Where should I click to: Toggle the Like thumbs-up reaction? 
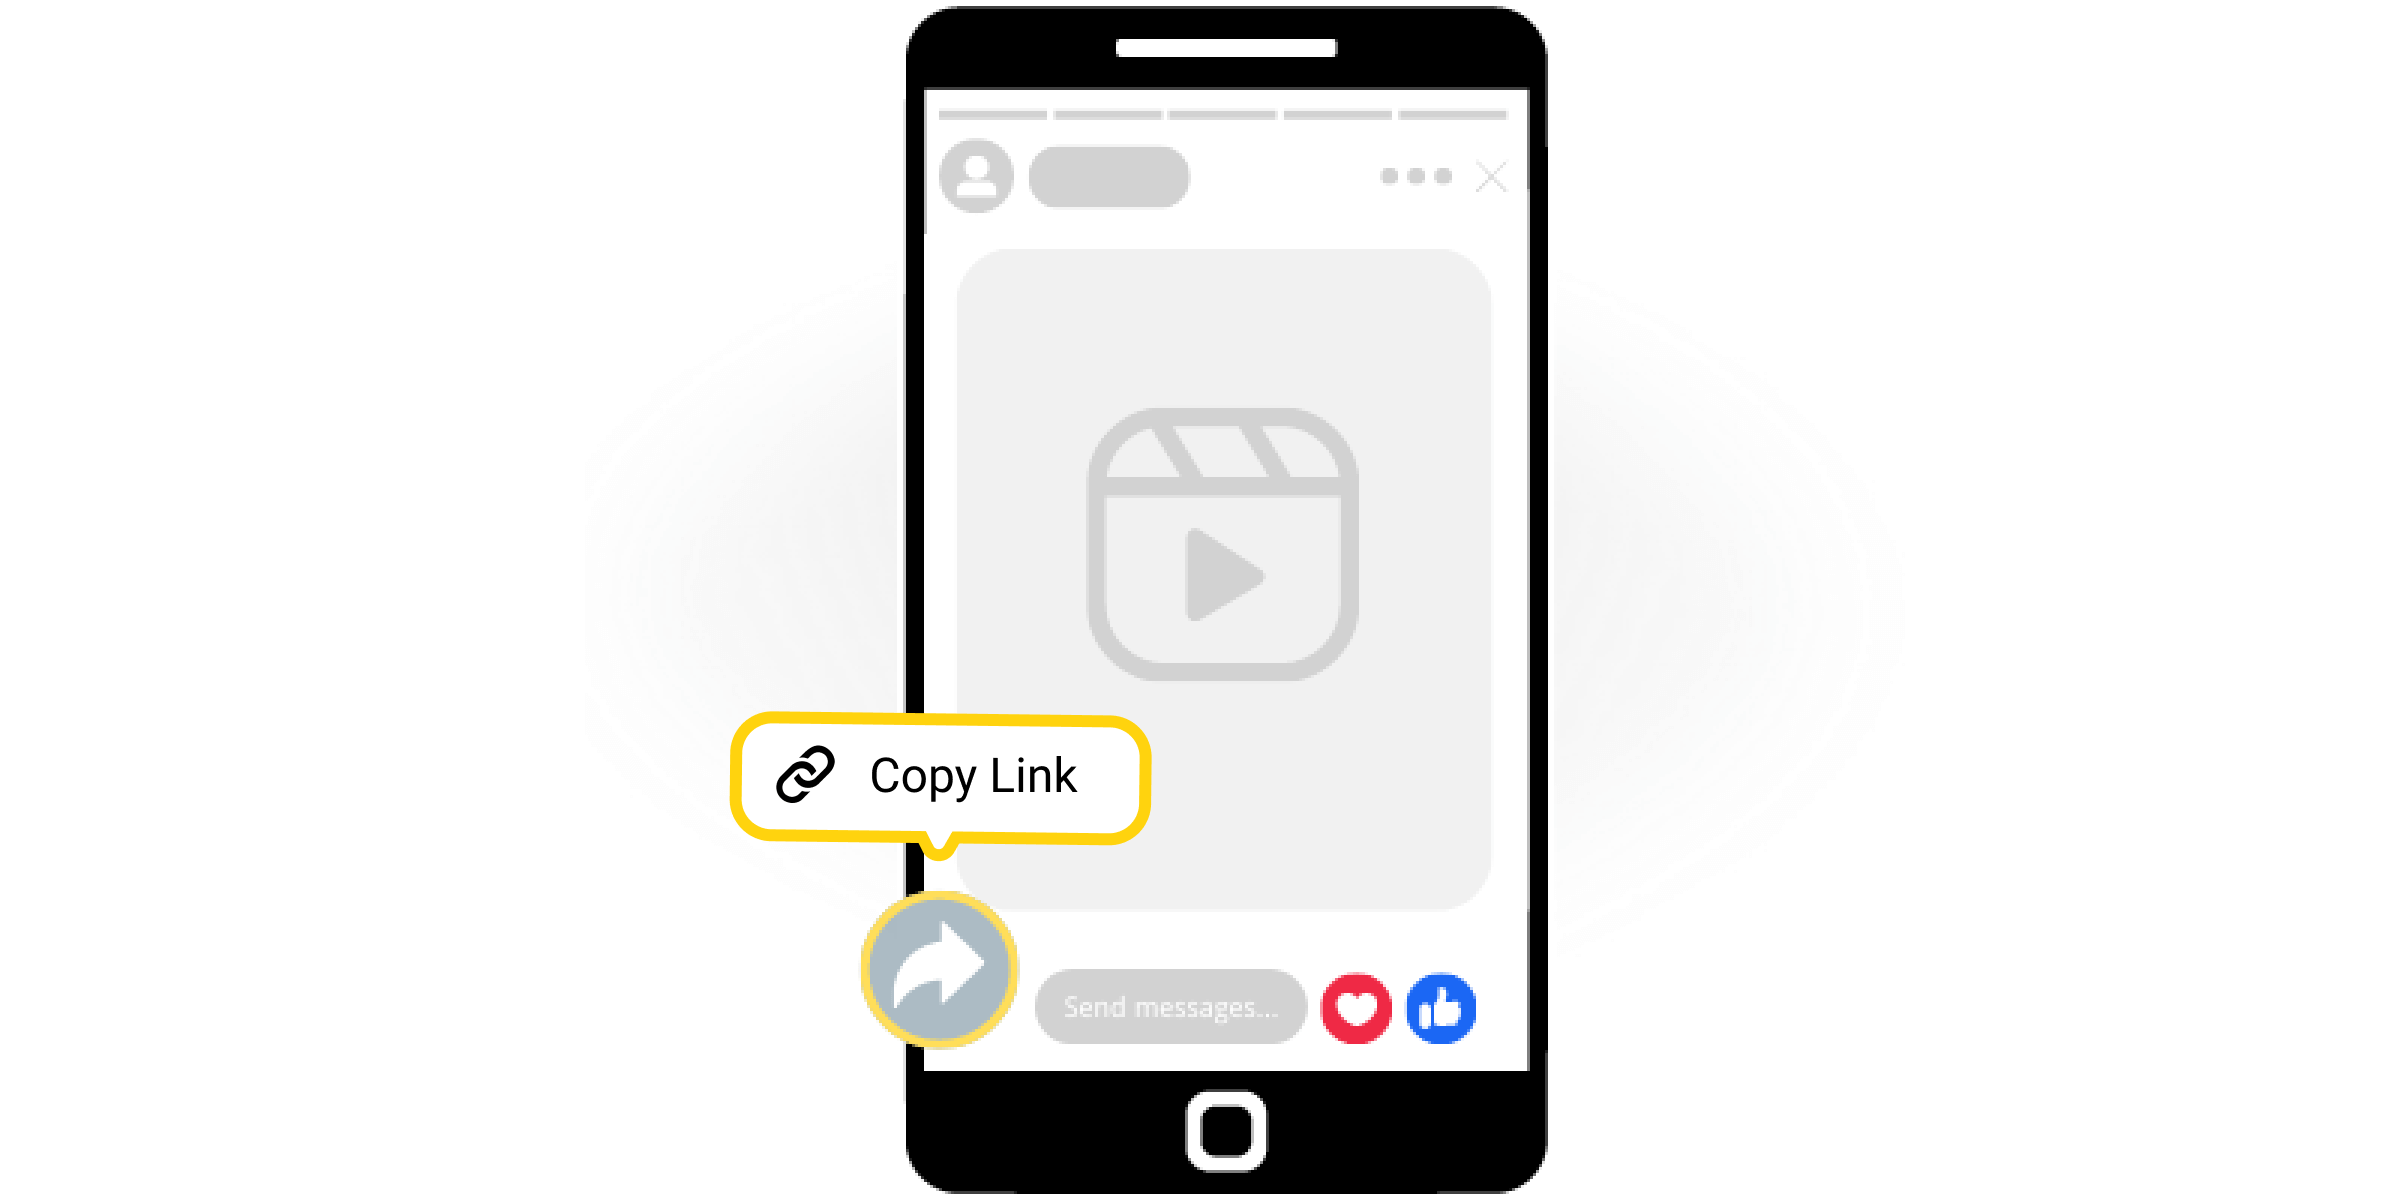click(x=1456, y=1012)
